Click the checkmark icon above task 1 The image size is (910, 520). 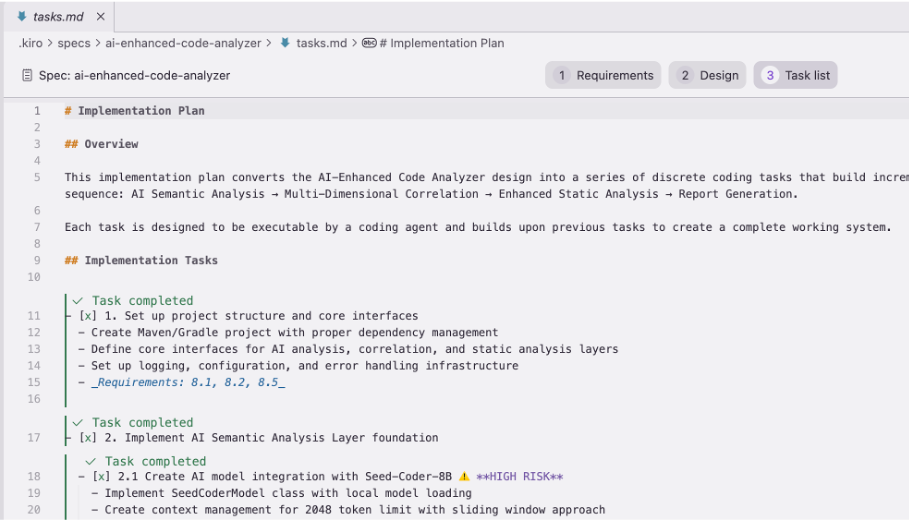click(x=77, y=301)
